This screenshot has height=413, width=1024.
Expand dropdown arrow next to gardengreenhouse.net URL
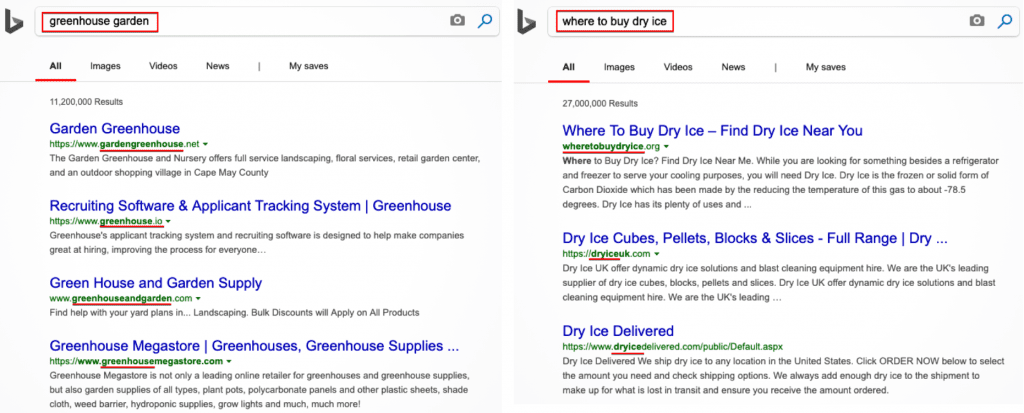point(205,144)
